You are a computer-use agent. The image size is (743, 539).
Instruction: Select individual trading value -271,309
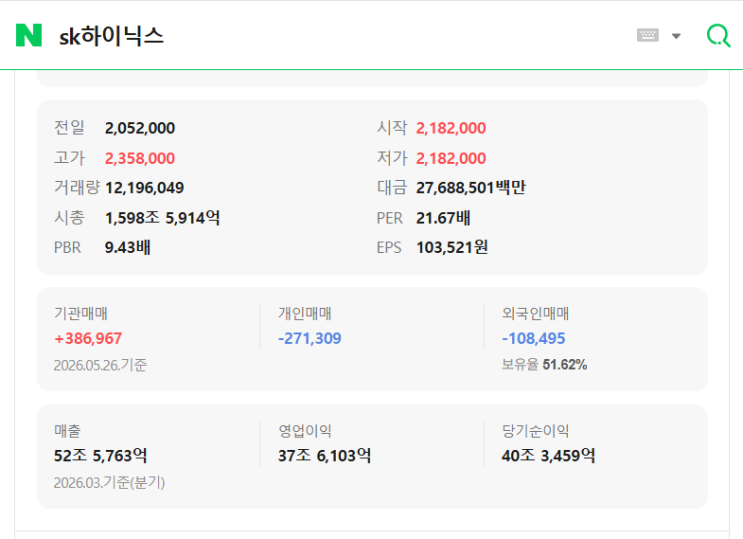point(309,338)
